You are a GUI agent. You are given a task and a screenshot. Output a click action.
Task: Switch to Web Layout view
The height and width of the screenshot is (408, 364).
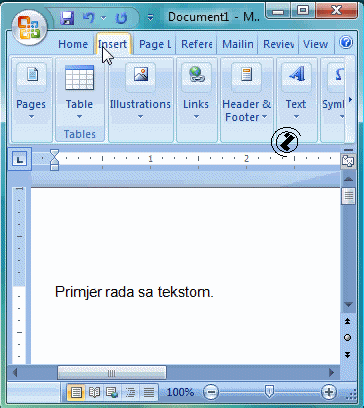pyautogui.click(x=112, y=392)
